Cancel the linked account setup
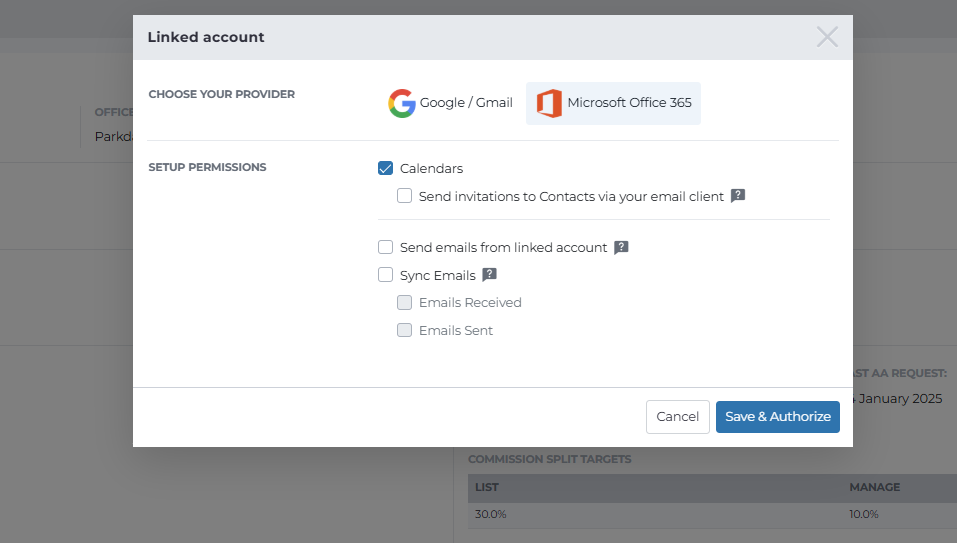 coord(677,417)
